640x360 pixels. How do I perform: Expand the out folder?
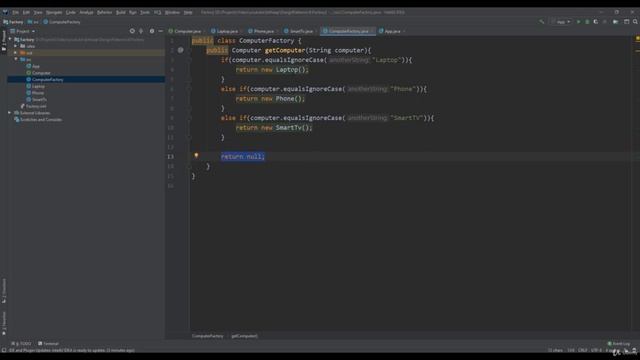[16, 53]
